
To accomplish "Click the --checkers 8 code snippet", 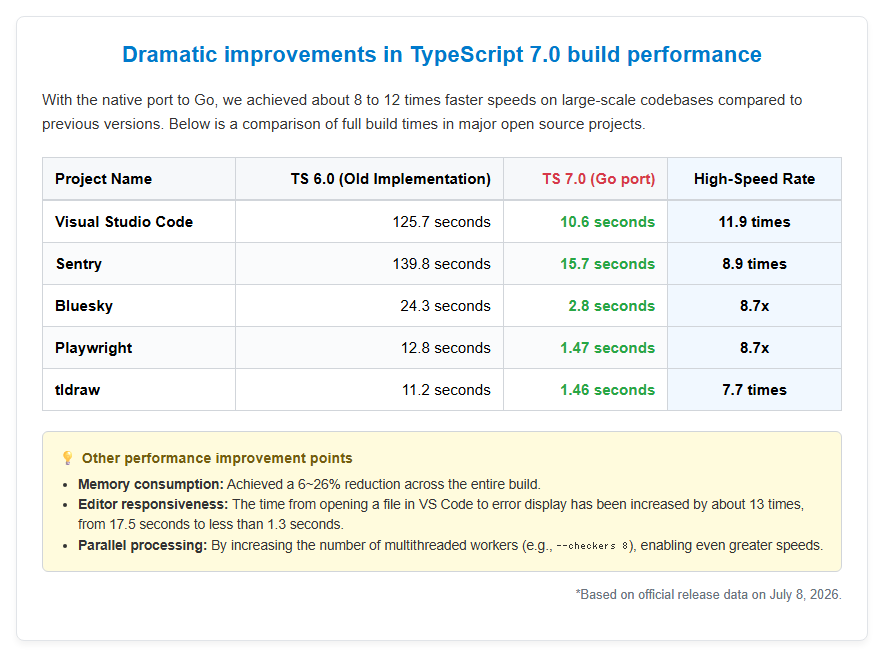I will [592, 546].
